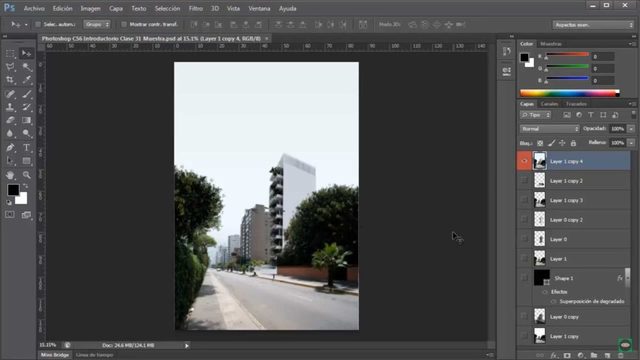Select the Dodge tool

[x=27, y=133]
